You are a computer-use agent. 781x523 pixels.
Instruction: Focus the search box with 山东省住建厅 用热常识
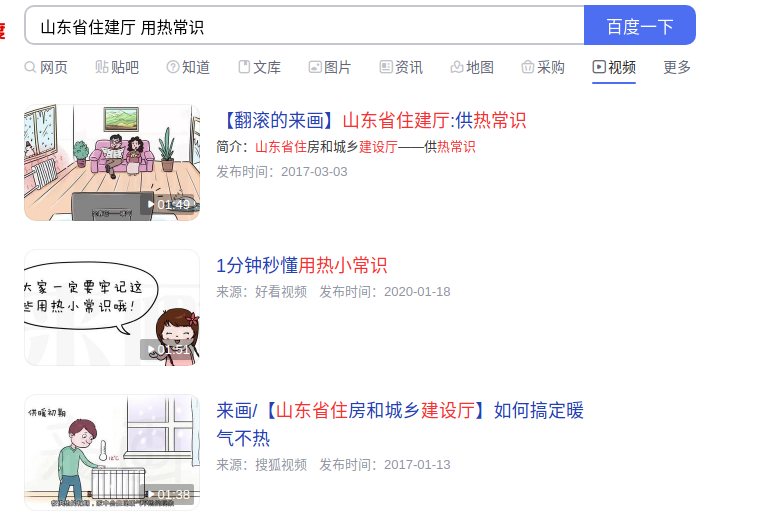[304, 25]
